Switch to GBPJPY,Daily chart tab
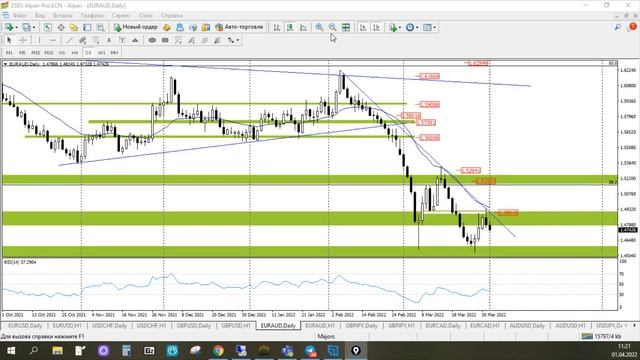Viewport: 640px width, 360px height. click(x=361, y=326)
